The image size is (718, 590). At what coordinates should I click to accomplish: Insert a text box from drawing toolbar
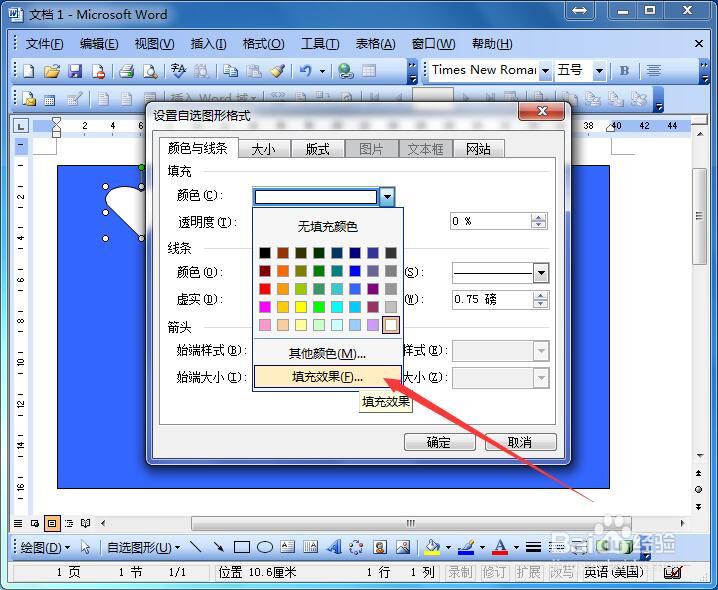[288, 546]
